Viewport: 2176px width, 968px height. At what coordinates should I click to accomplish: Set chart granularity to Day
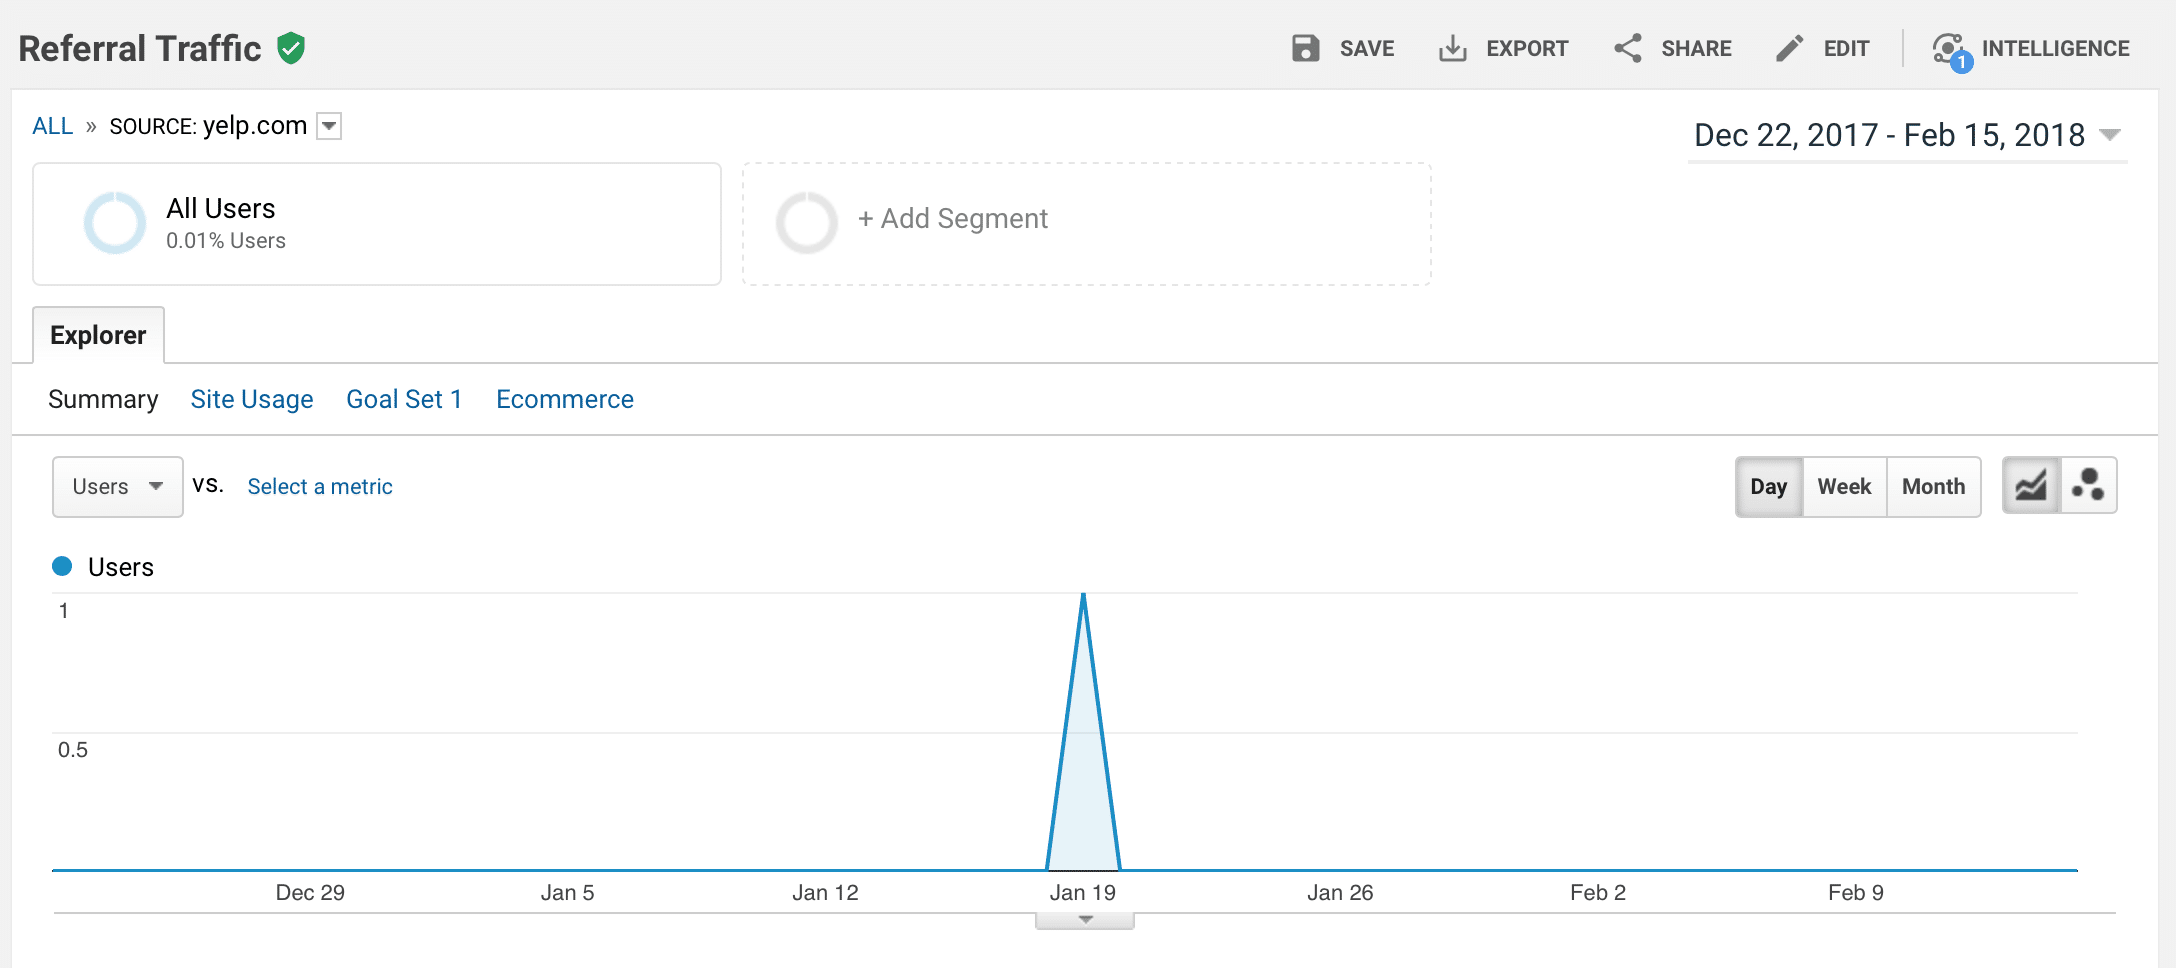(1769, 487)
